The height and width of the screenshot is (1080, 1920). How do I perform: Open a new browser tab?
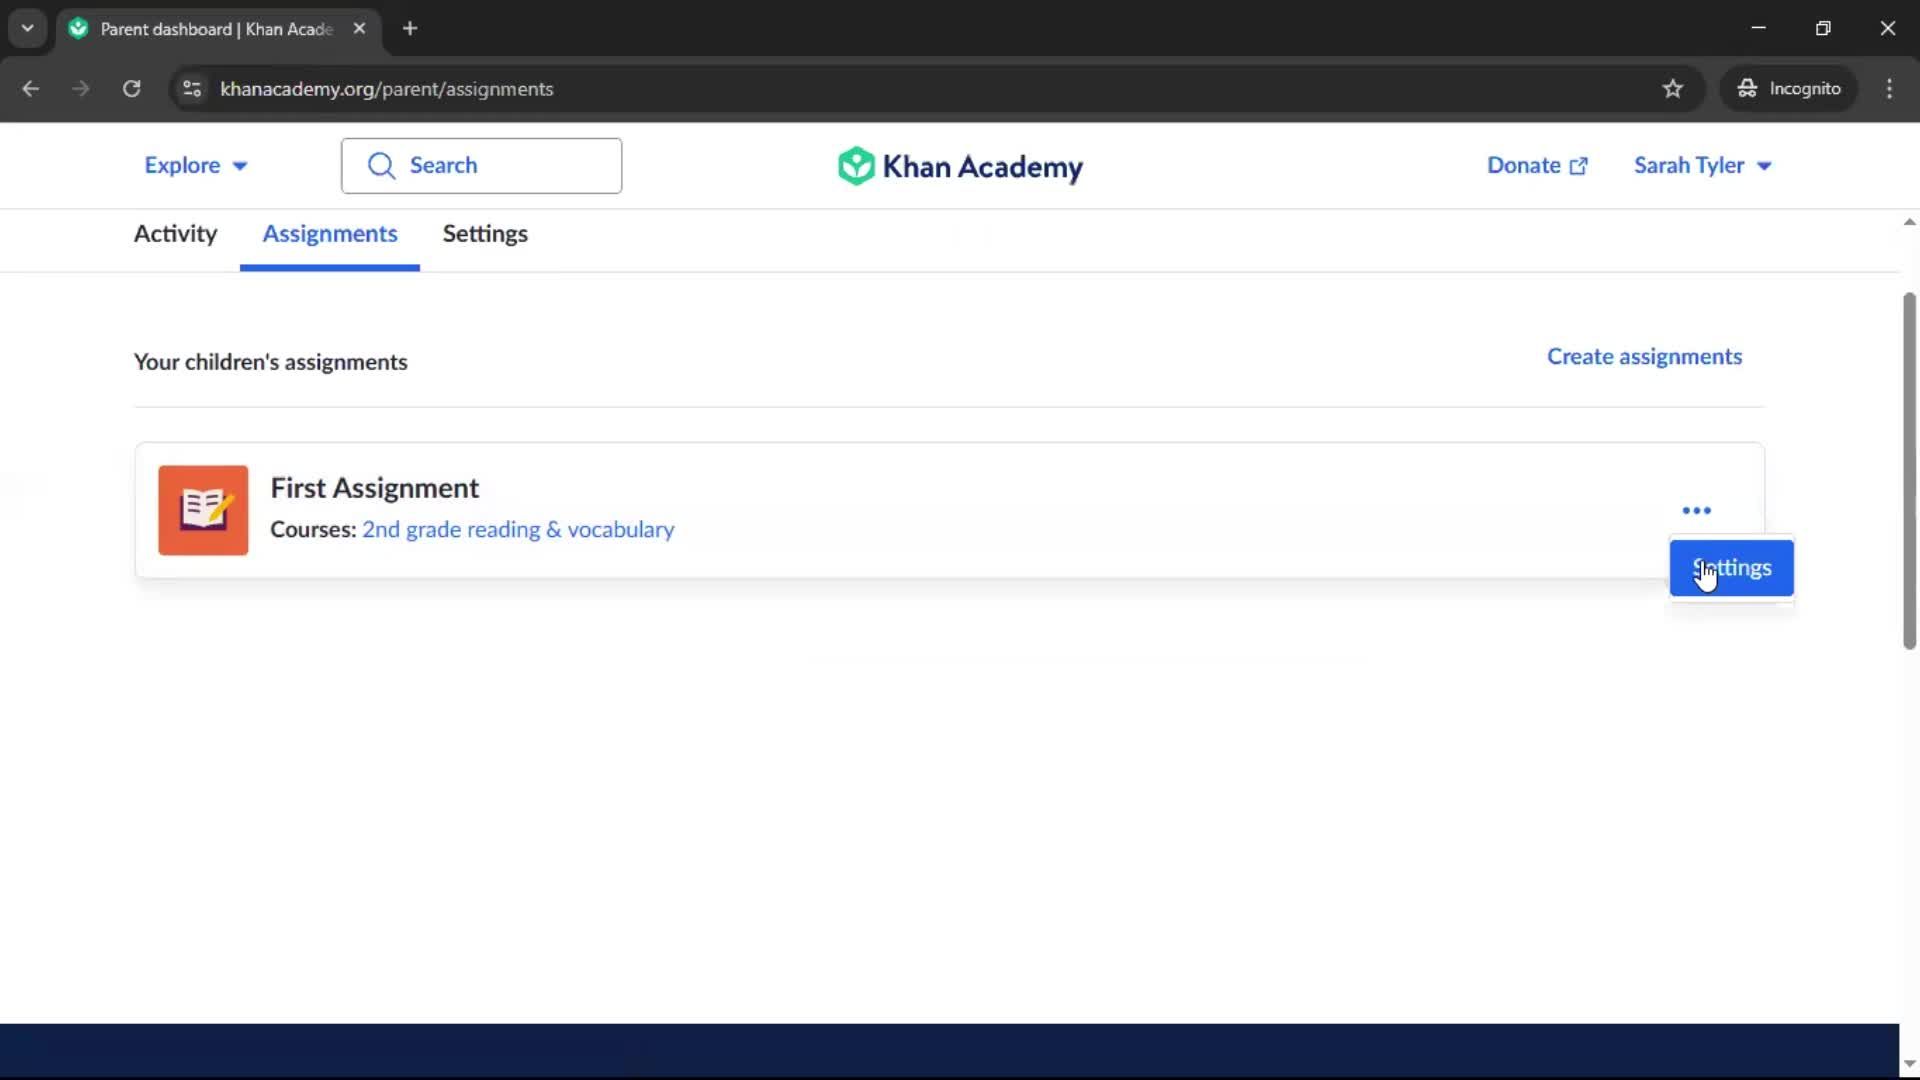410,29
